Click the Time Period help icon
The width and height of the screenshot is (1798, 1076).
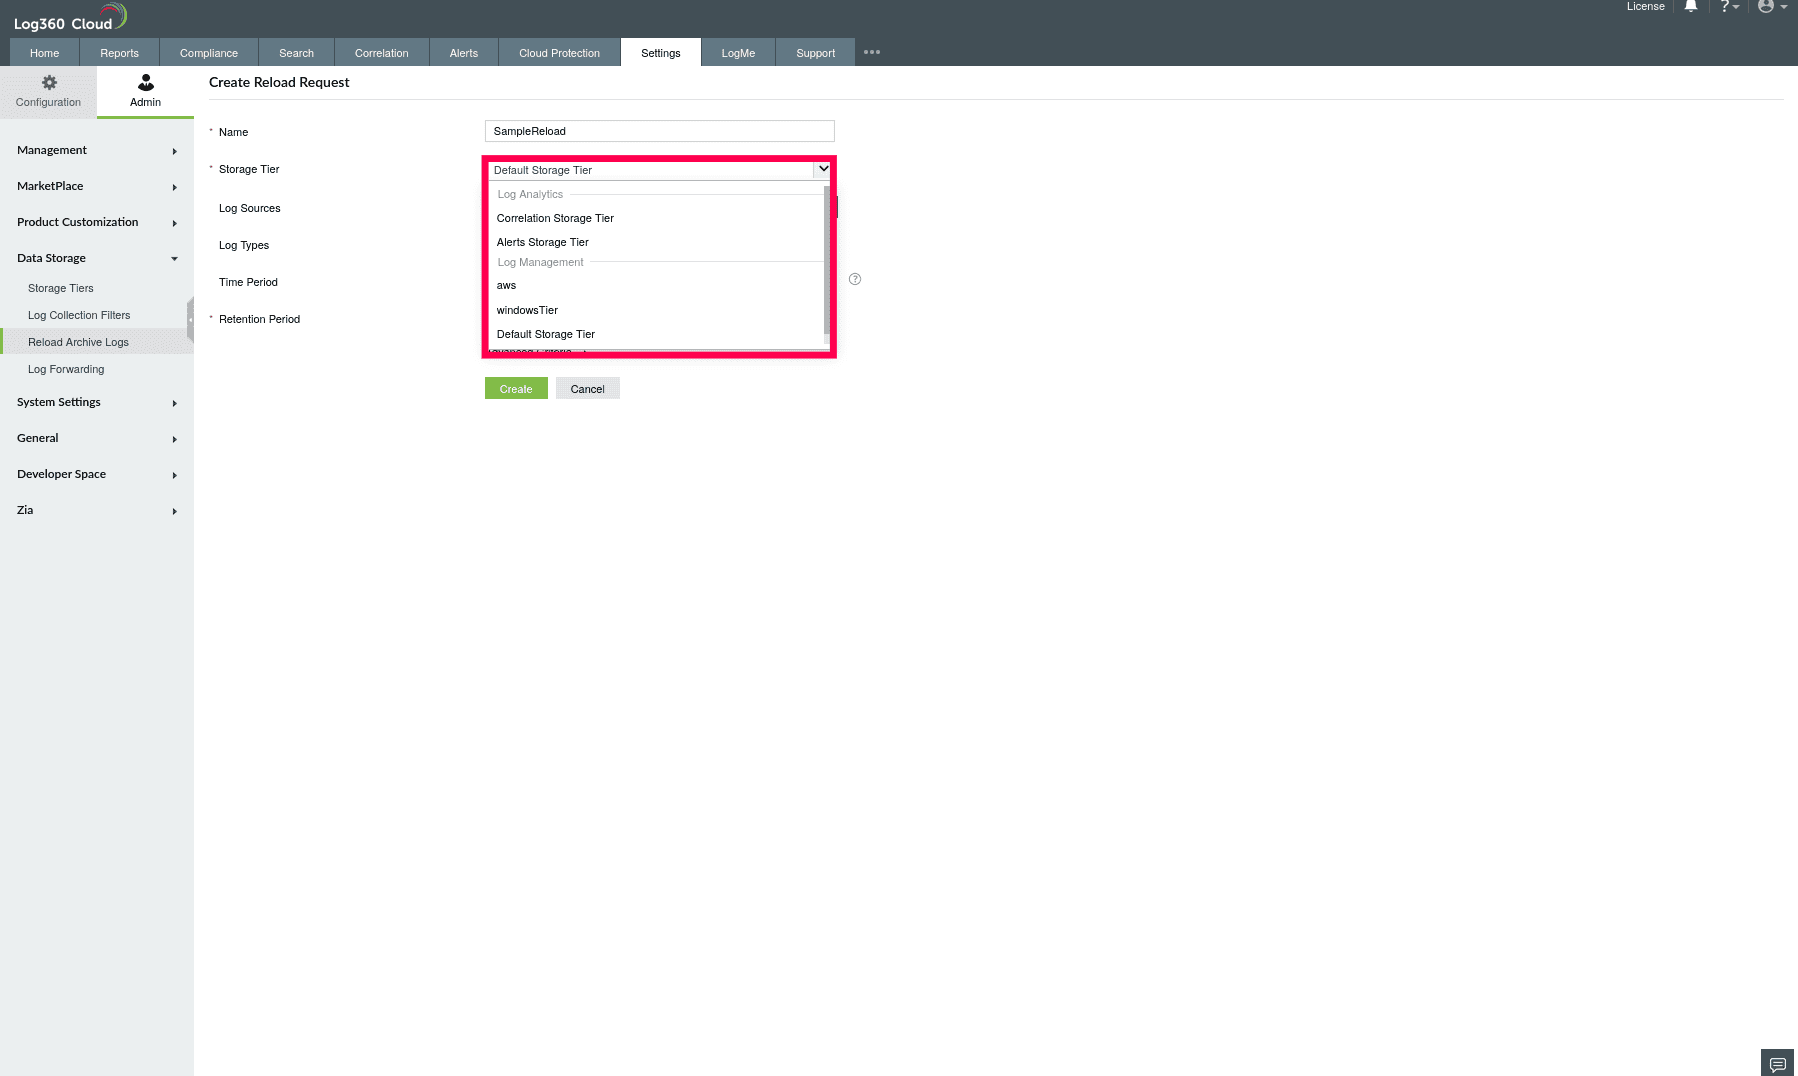click(x=855, y=279)
